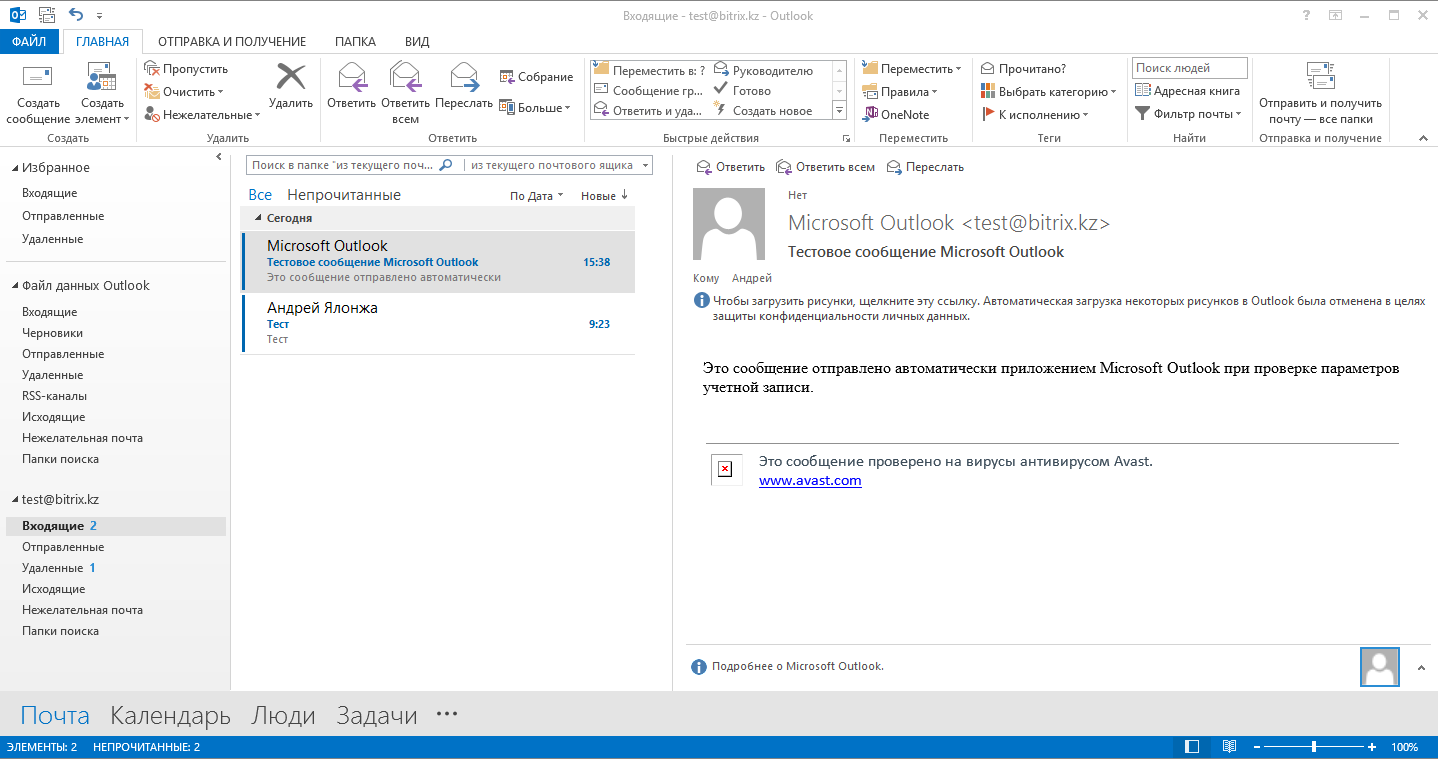Expand the Quick Steps gallery arrow
Viewport: 1438px width, 759px height.
[x=840, y=111]
